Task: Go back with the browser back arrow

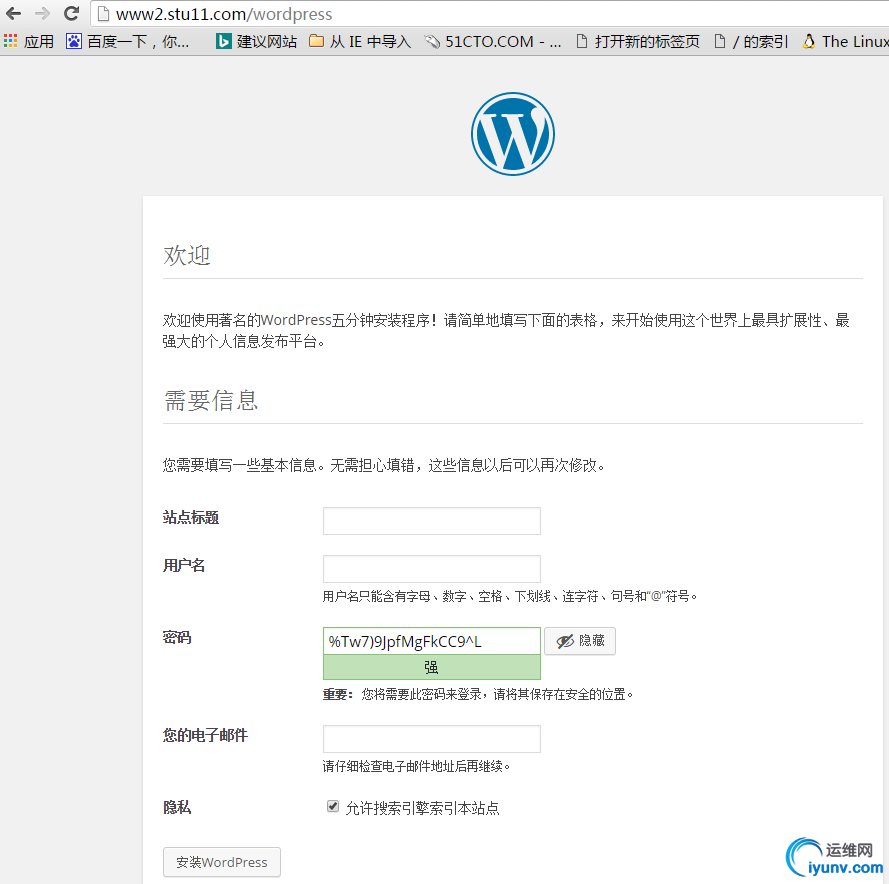Action: pos(12,13)
